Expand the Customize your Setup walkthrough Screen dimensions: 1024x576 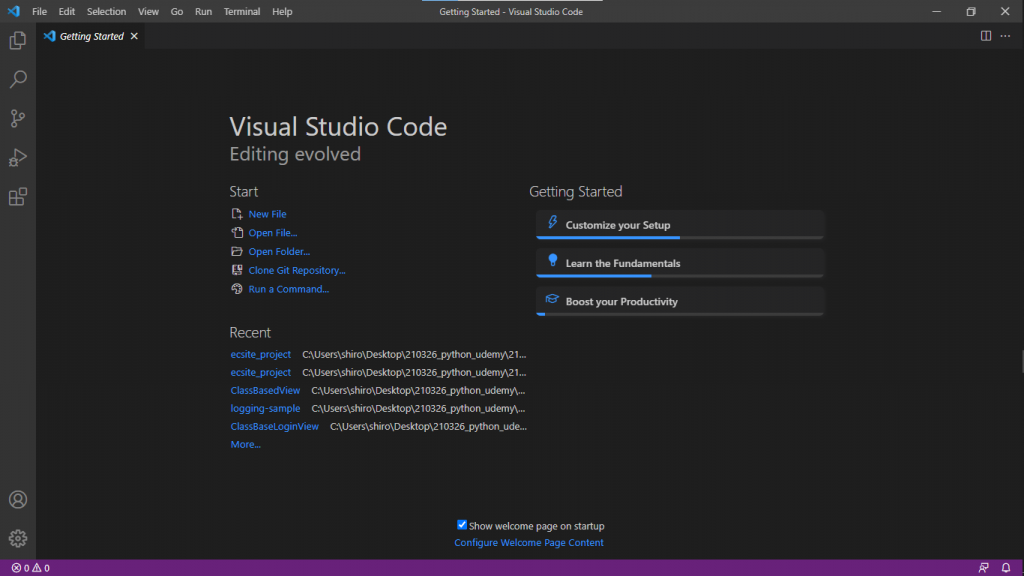point(679,224)
